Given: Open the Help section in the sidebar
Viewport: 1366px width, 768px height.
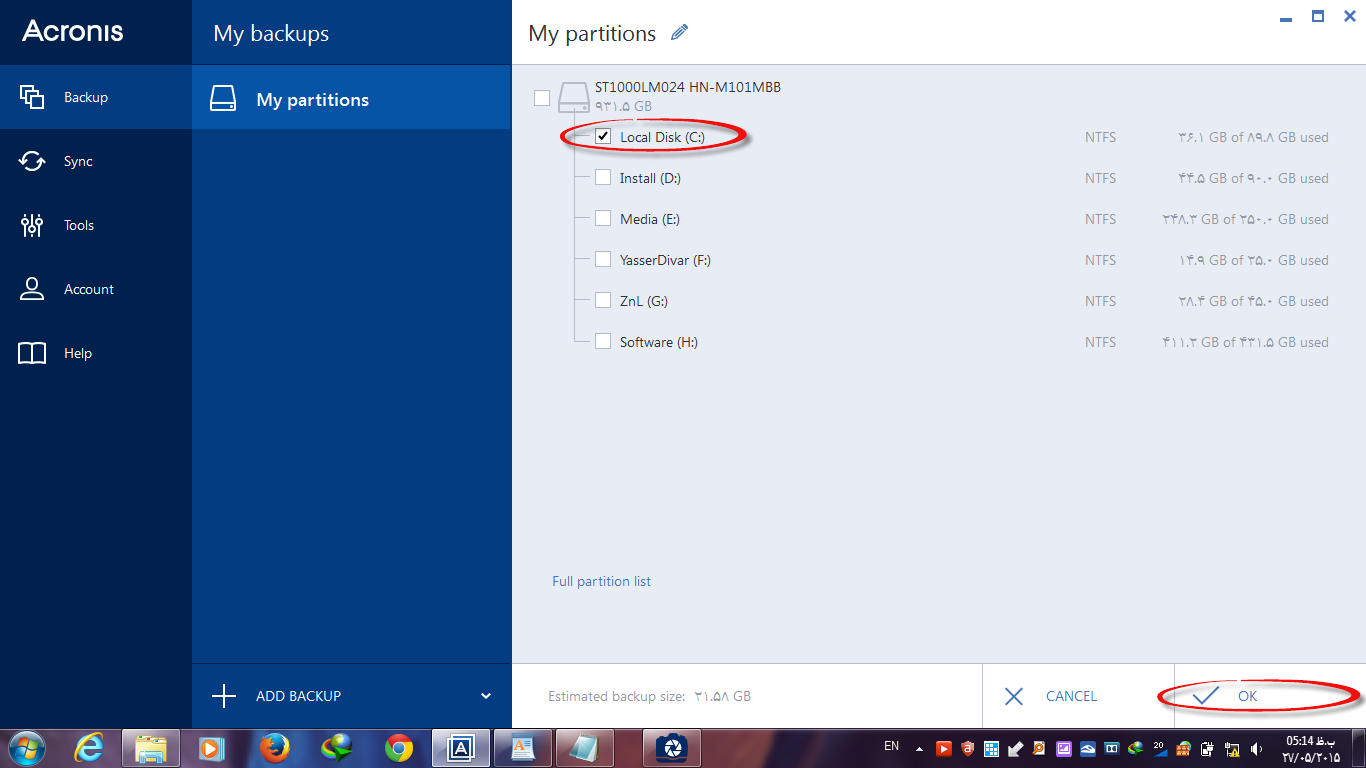Looking at the screenshot, I should tap(96, 353).
